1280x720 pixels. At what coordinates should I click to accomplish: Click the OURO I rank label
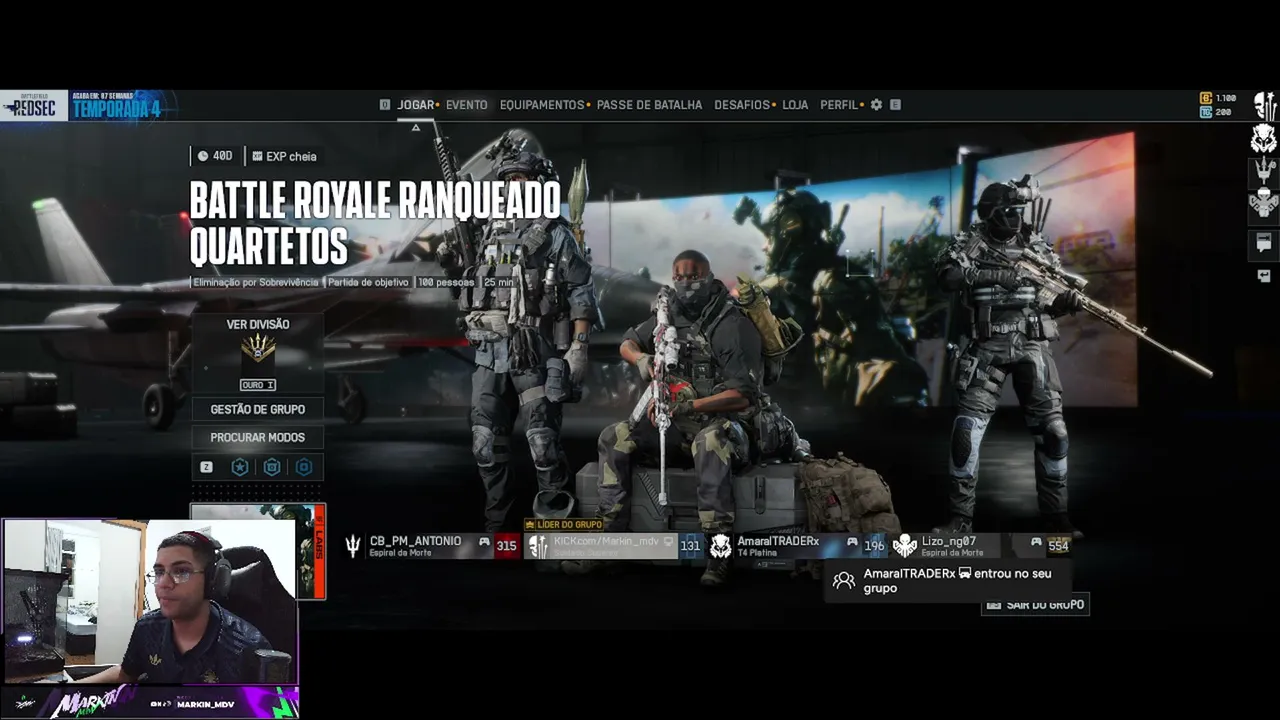(x=258, y=385)
